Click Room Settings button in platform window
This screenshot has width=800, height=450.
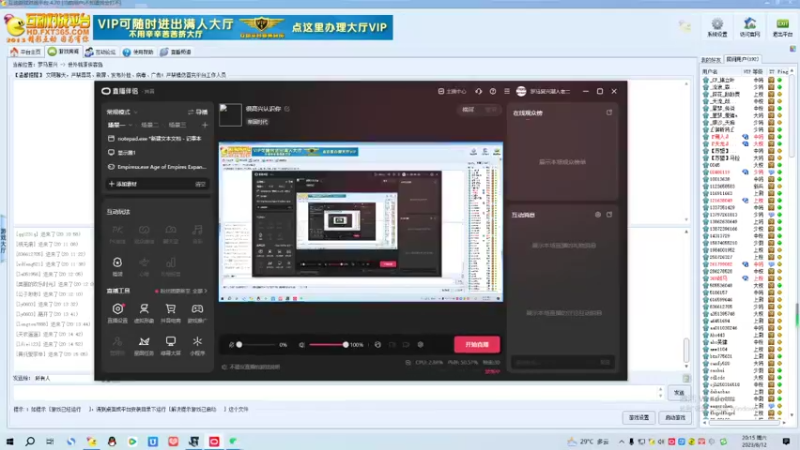click(639, 418)
